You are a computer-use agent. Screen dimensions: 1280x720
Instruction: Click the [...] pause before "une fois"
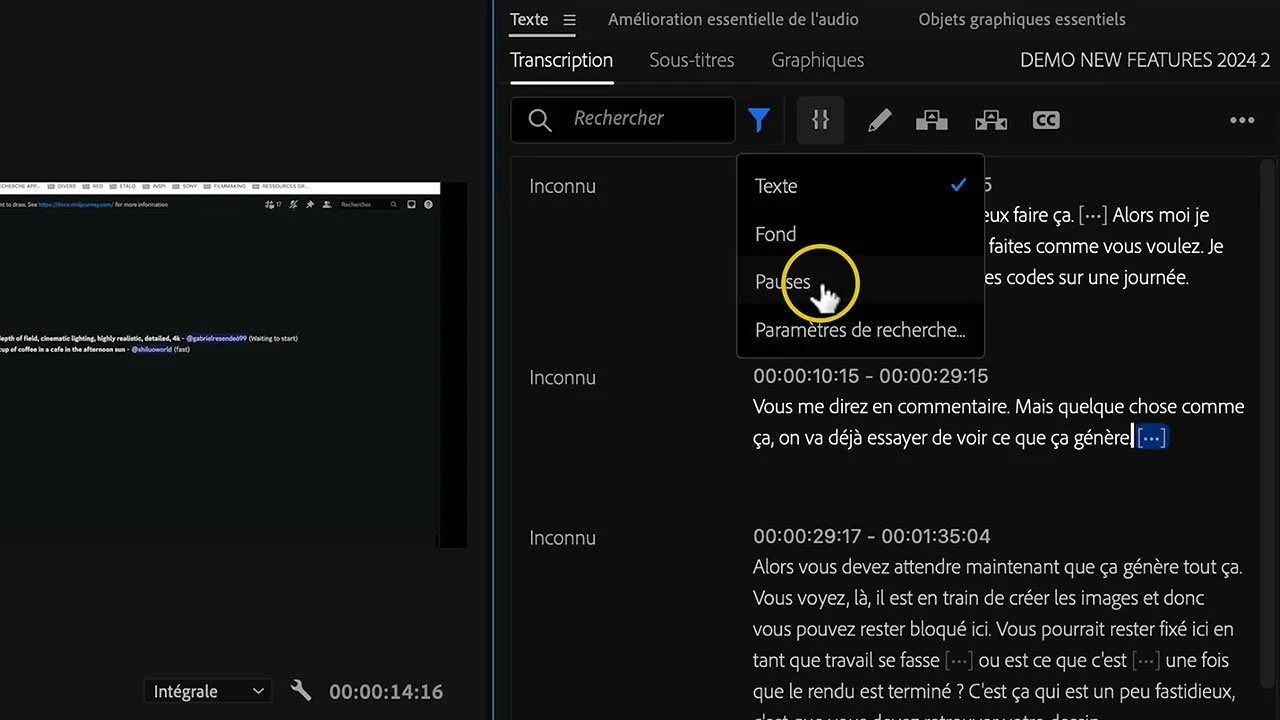coord(1146,660)
